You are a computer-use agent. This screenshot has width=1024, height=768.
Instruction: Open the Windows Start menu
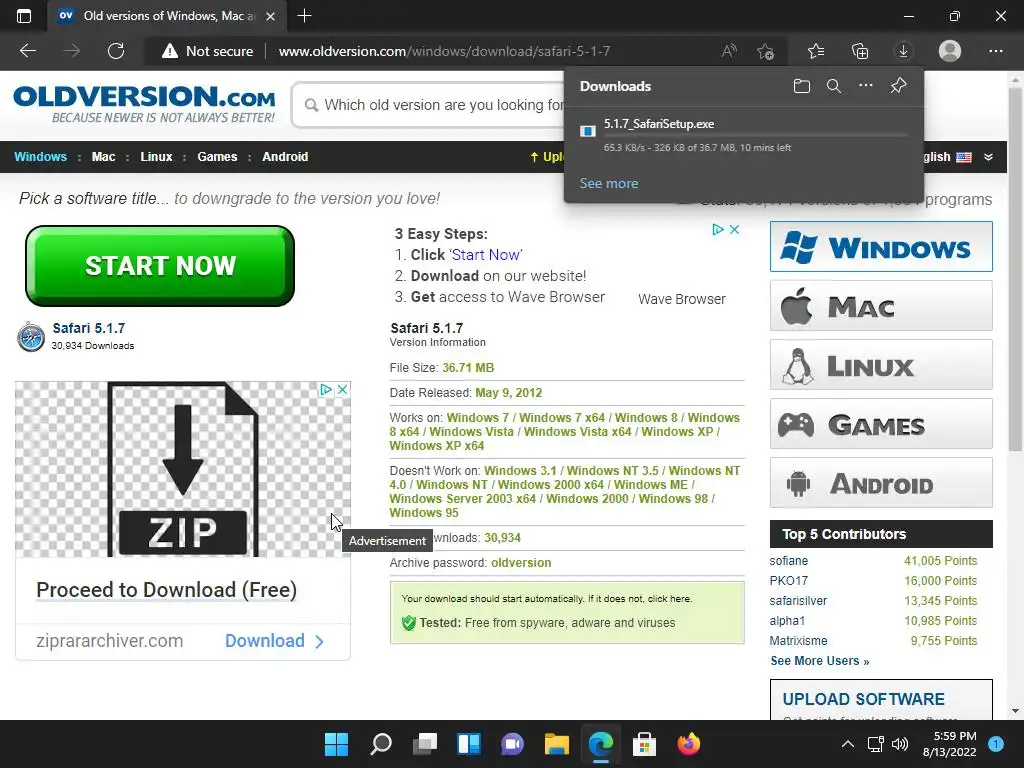pyautogui.click(x=336, y=744)
